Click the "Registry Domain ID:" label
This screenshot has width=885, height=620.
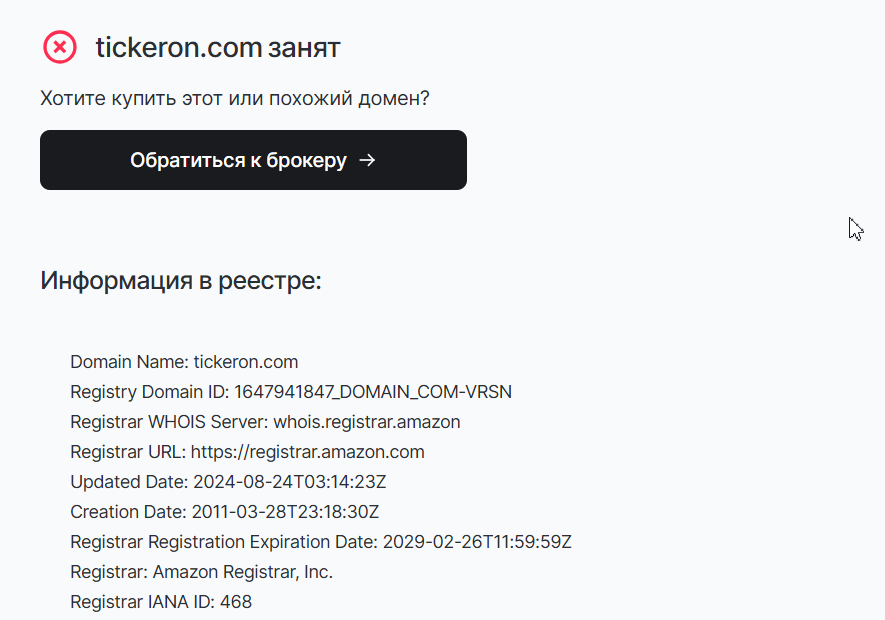coord(150,392)
